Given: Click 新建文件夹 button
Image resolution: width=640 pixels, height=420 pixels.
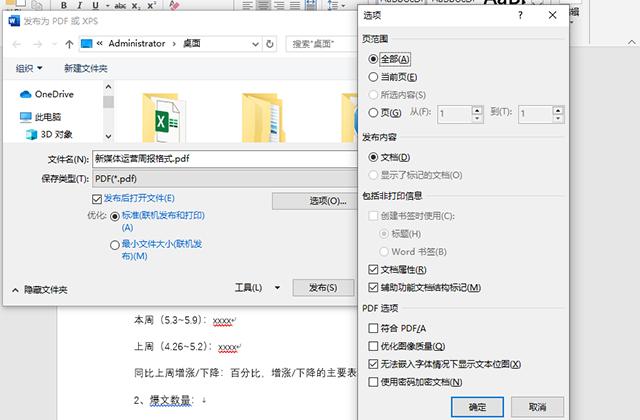Looking at the screenshot, I should coord(86,68).
